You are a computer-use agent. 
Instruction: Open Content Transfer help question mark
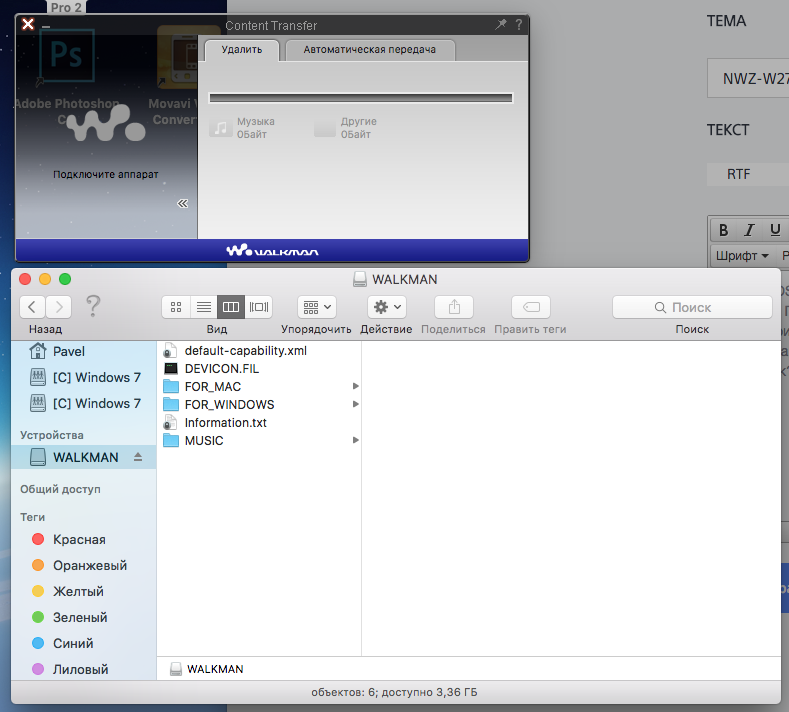[518, 25]
